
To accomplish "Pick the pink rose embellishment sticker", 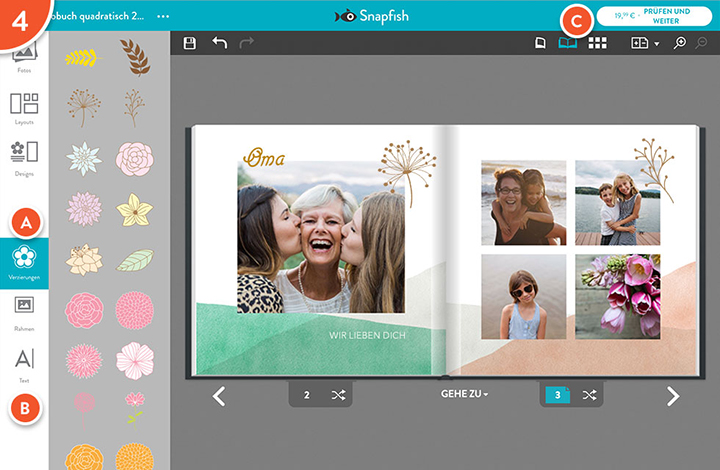I will [x=84, y=310].
